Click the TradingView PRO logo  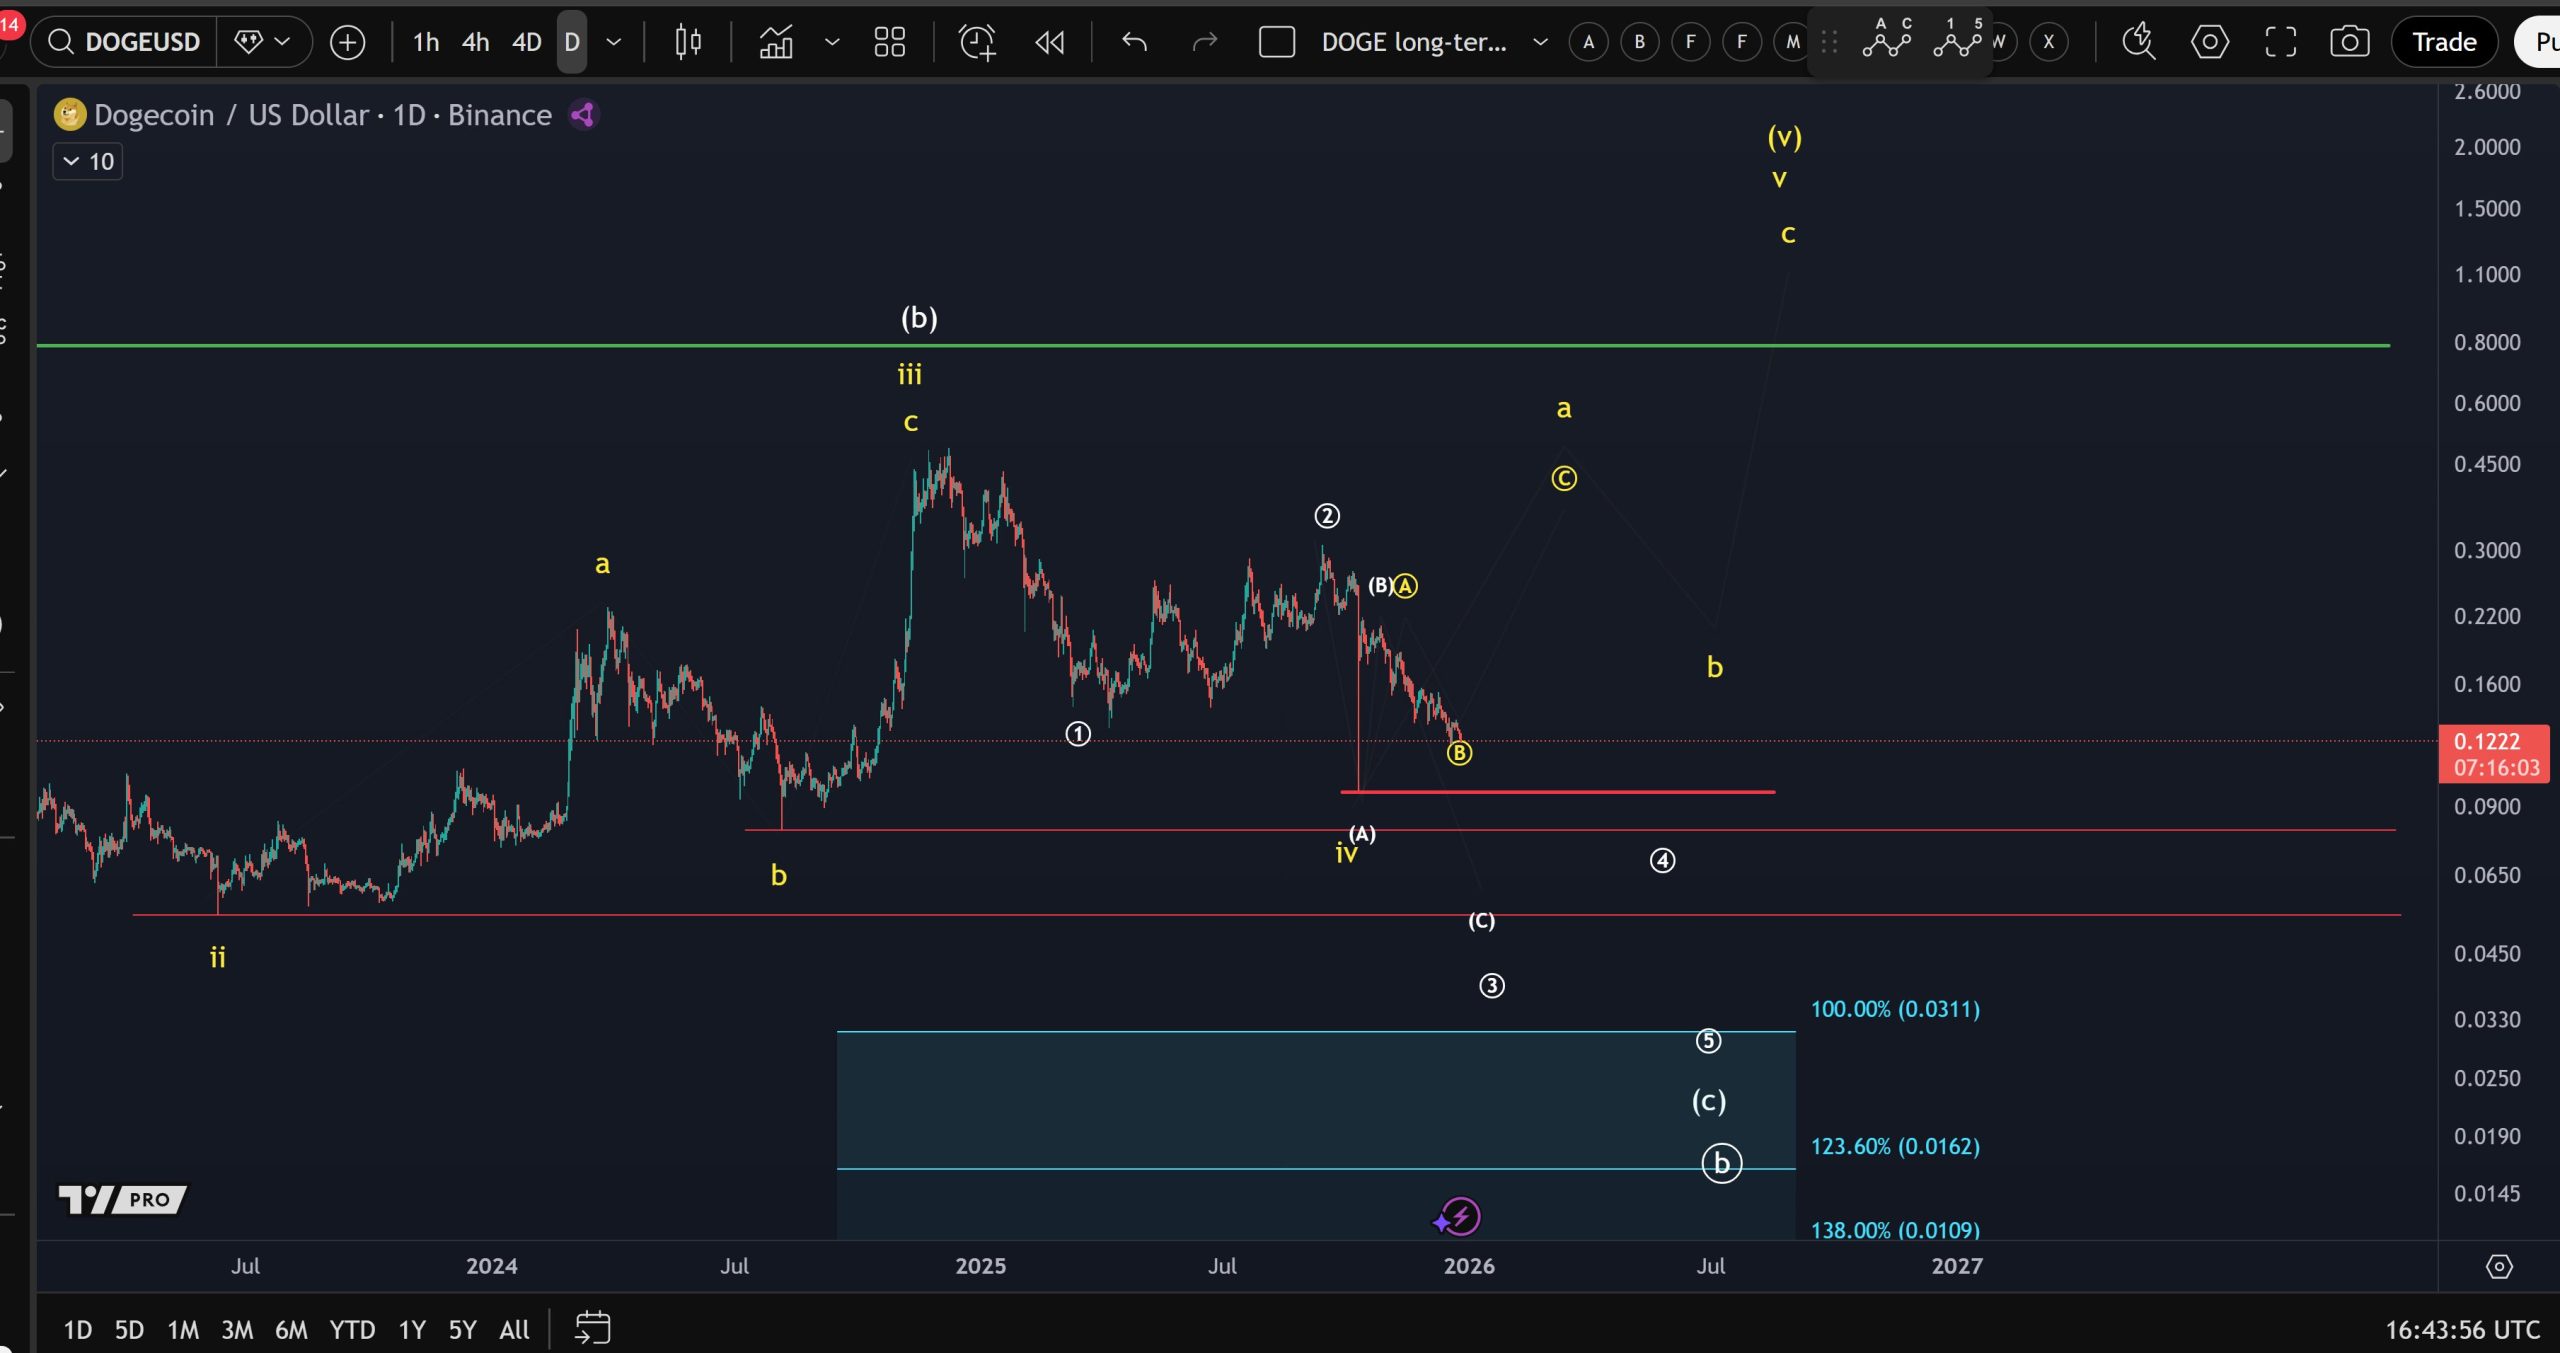[x=123, y=1199]
